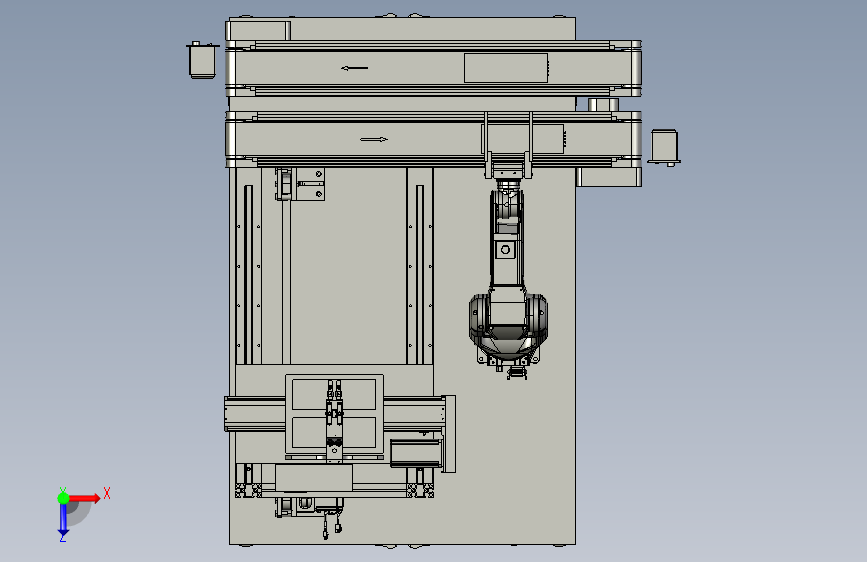Select the left-pointing arrow on the upper conveyor
867x562 pixels.
tap(354, 68)
